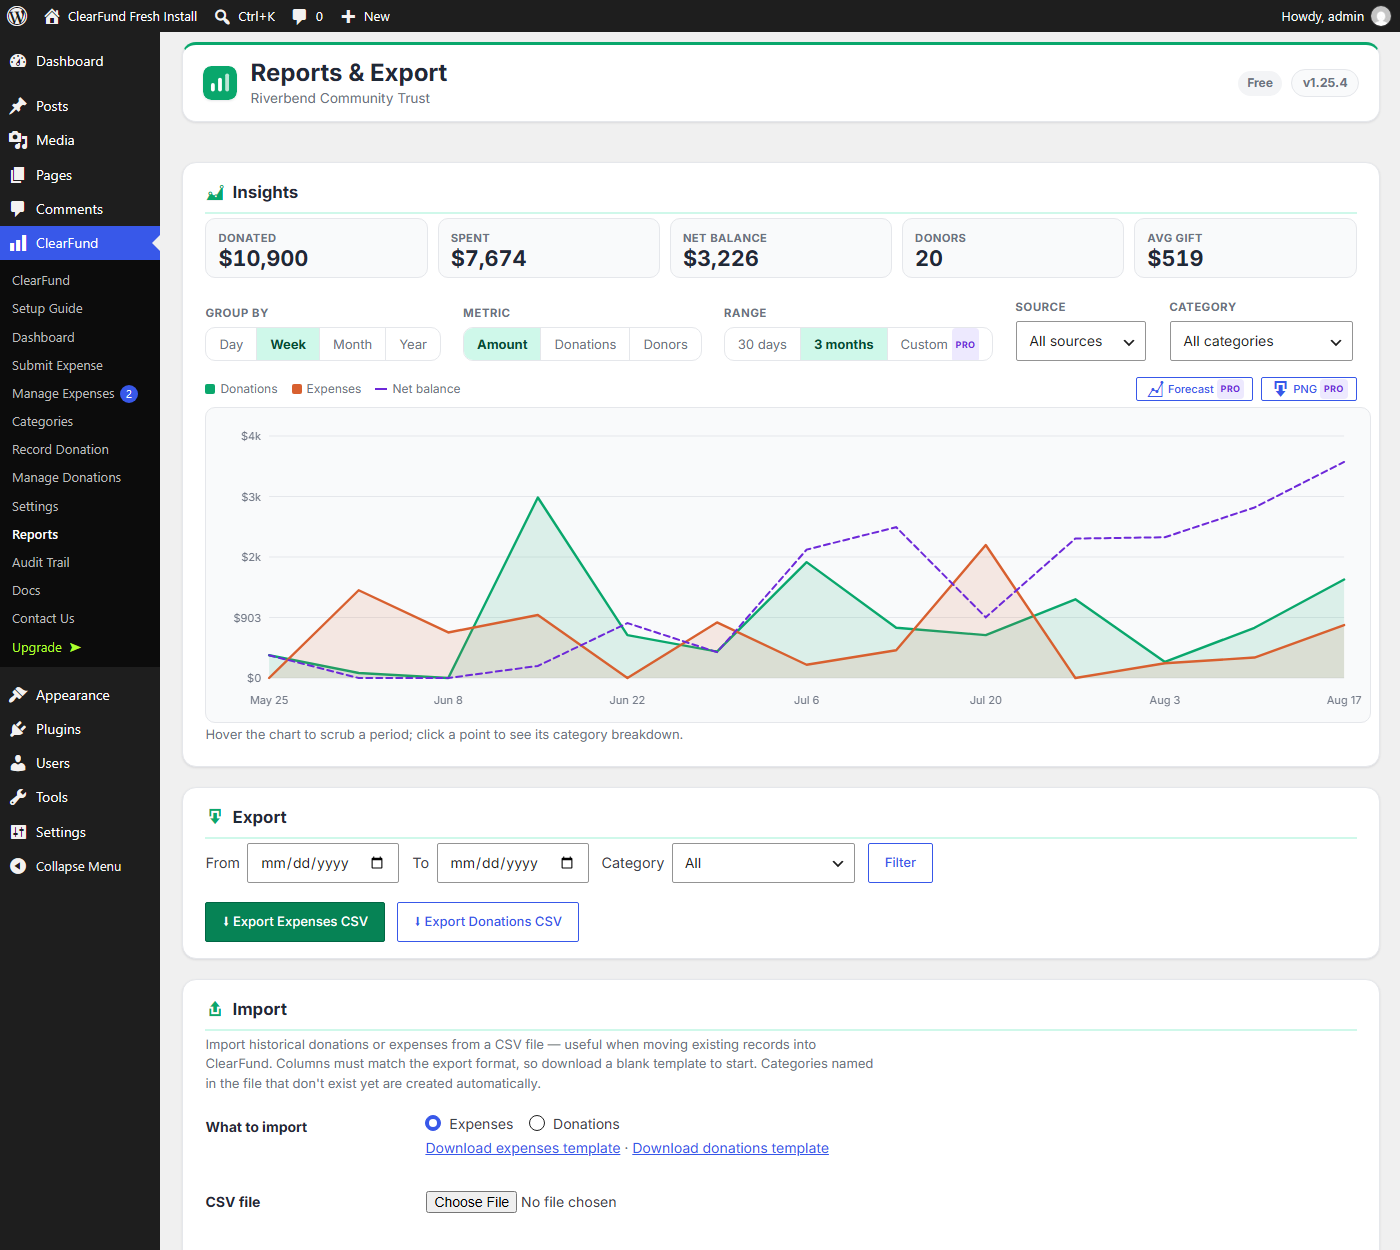1400x1250 pixels.
Task: Group chart by Day
Action: tap(231, 344)
